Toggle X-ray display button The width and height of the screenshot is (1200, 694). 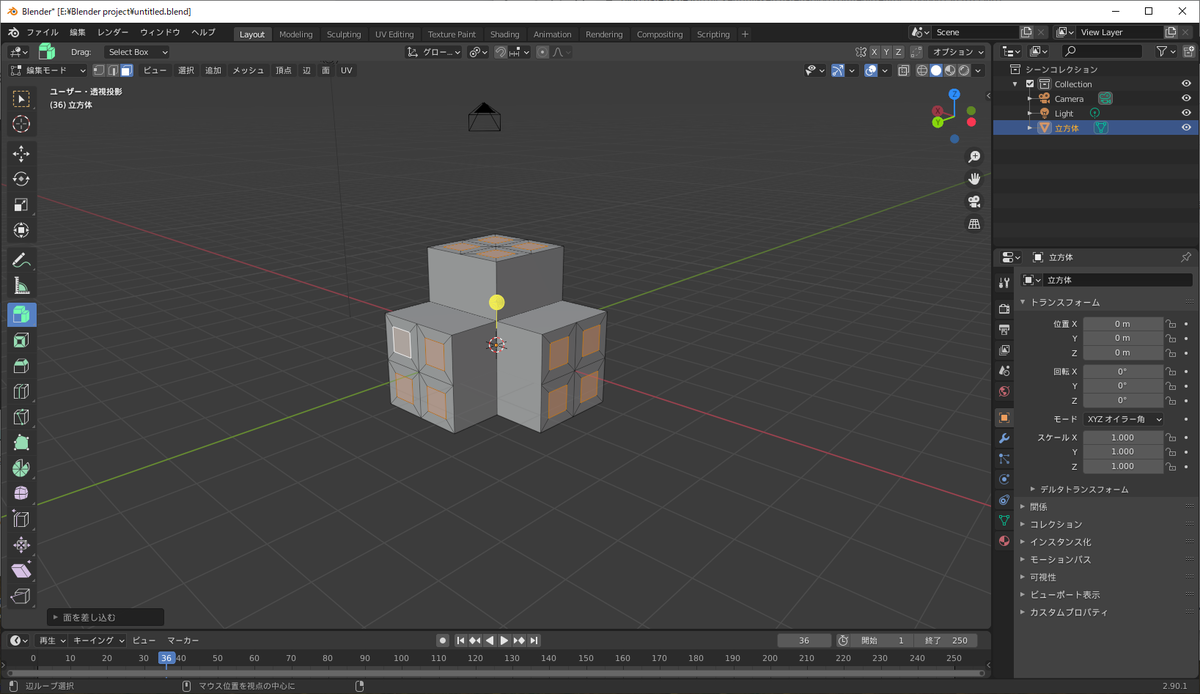(903, 70)
